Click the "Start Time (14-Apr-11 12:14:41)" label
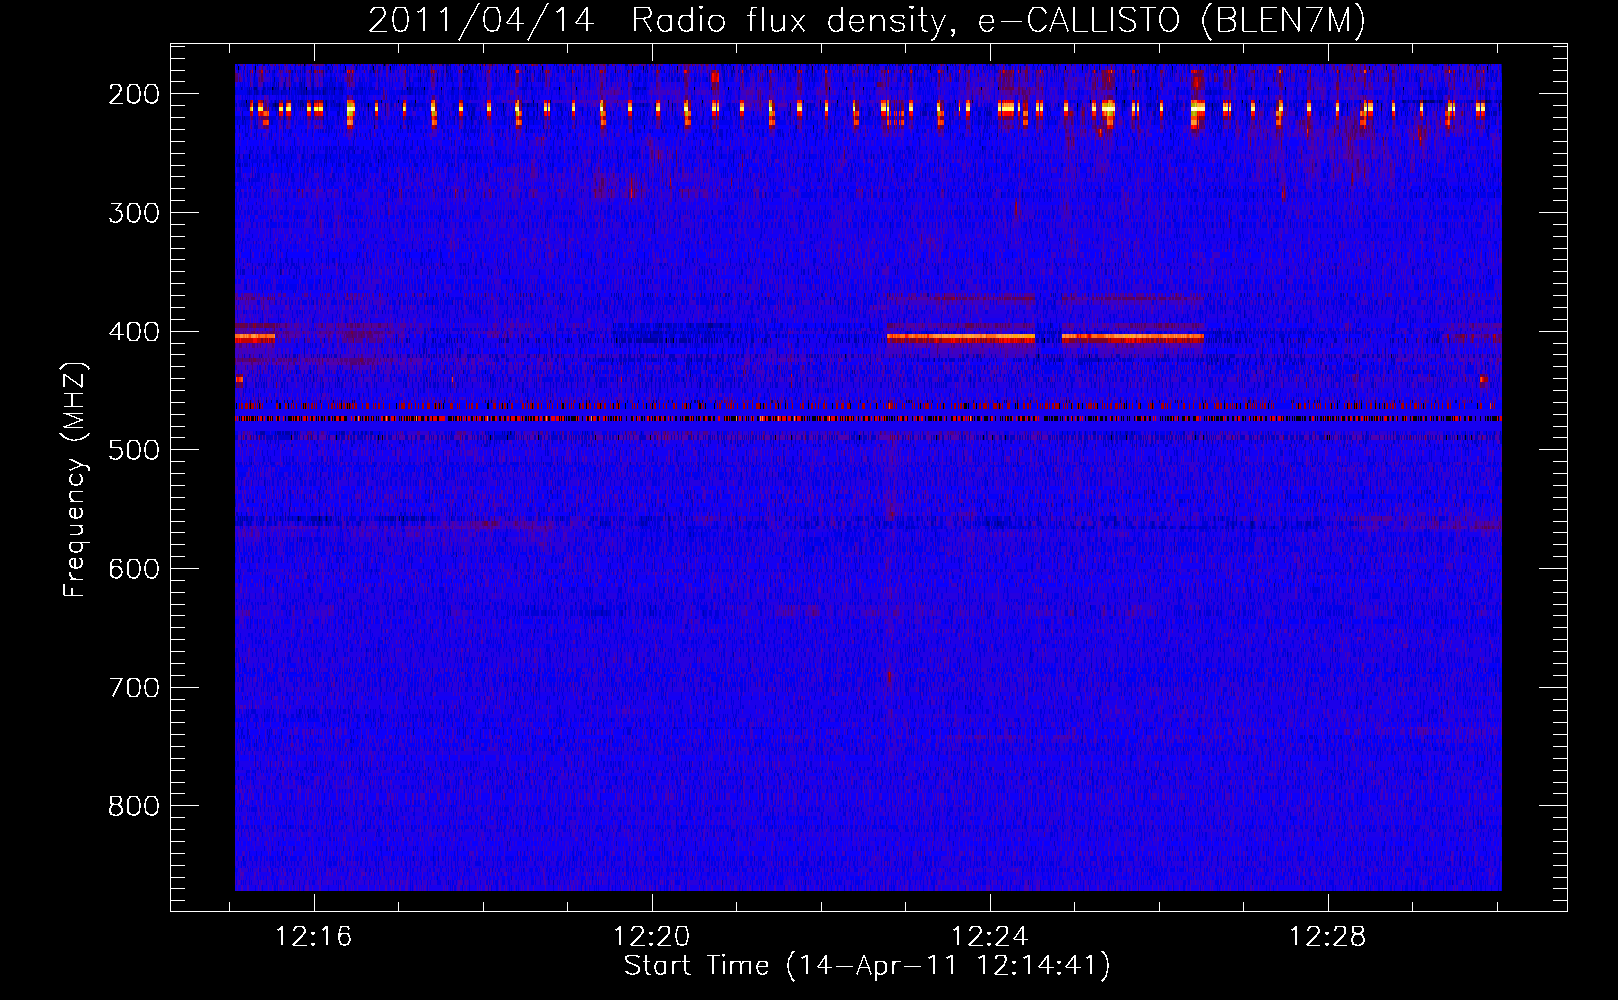The width and height of the screenshot is (1618, 1000). [x=867, y=966]
